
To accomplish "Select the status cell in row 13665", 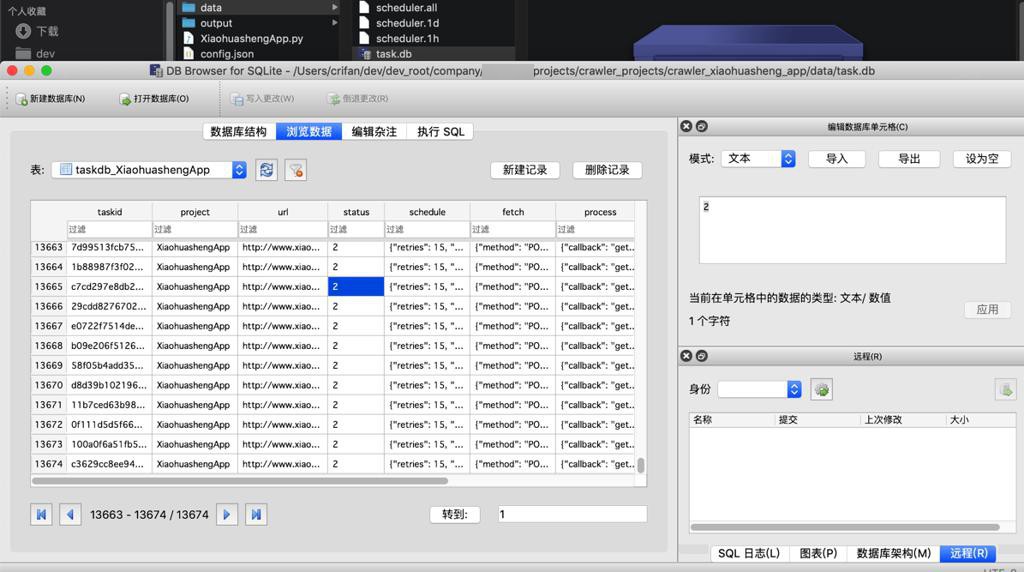I will (x=356, y=287).
